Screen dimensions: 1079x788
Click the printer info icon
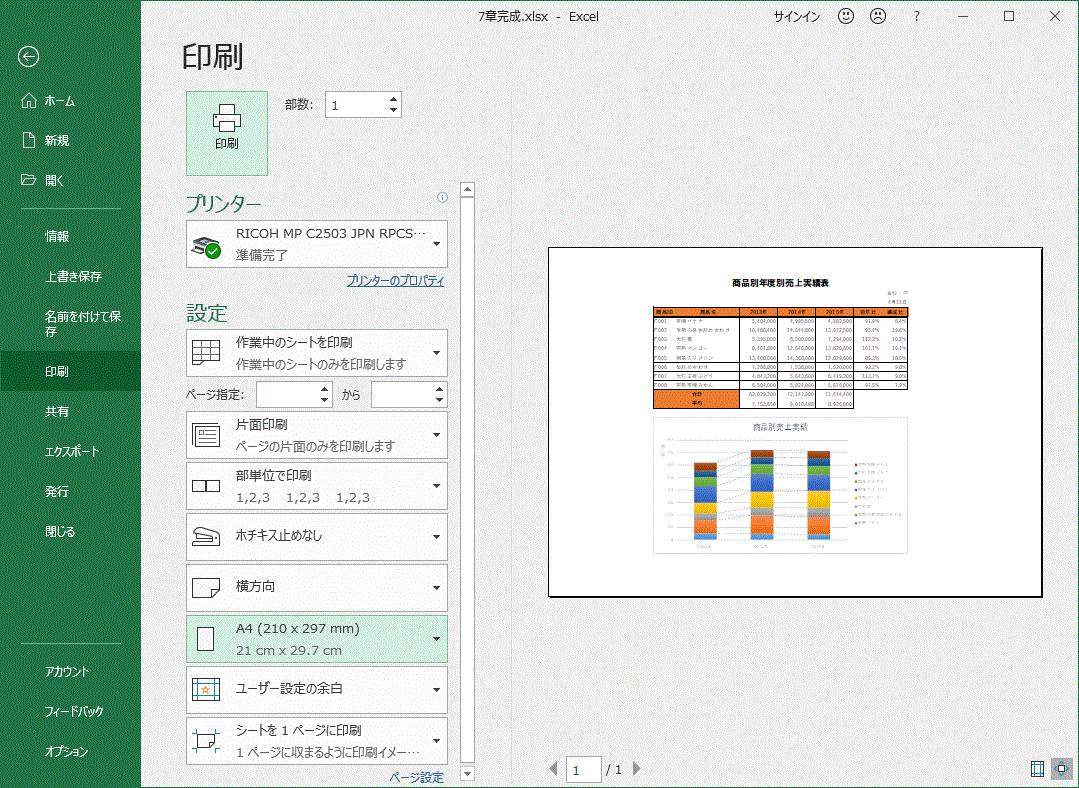point(442,198)
